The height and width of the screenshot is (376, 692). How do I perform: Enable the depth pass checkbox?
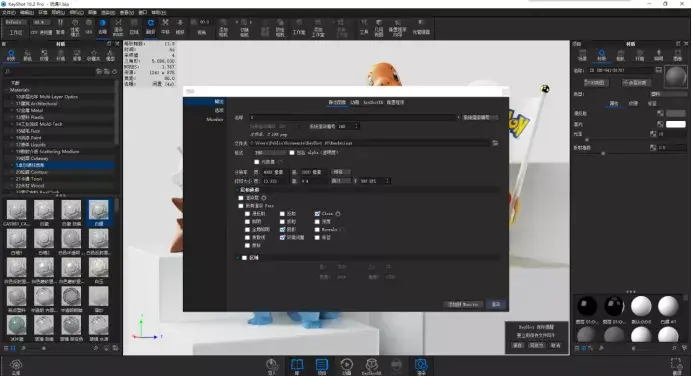tap(317, 222)
